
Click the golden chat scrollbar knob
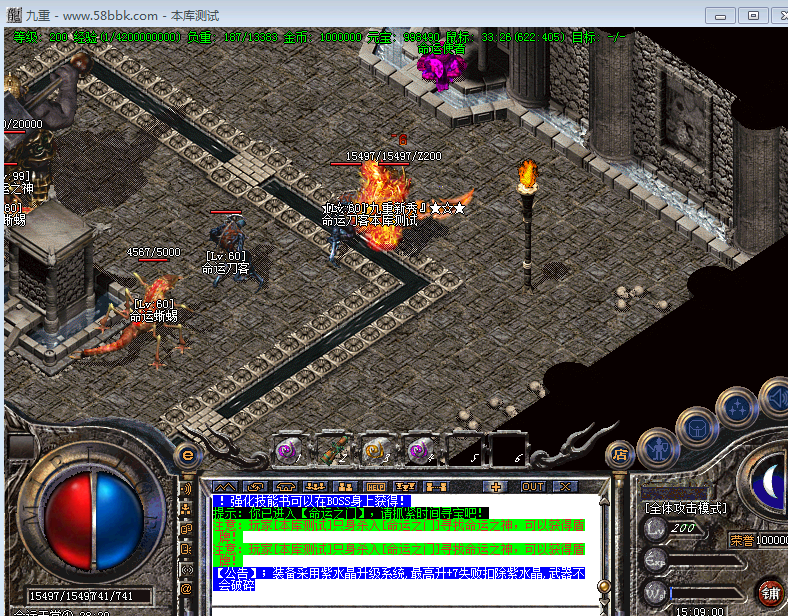point(604,586)
